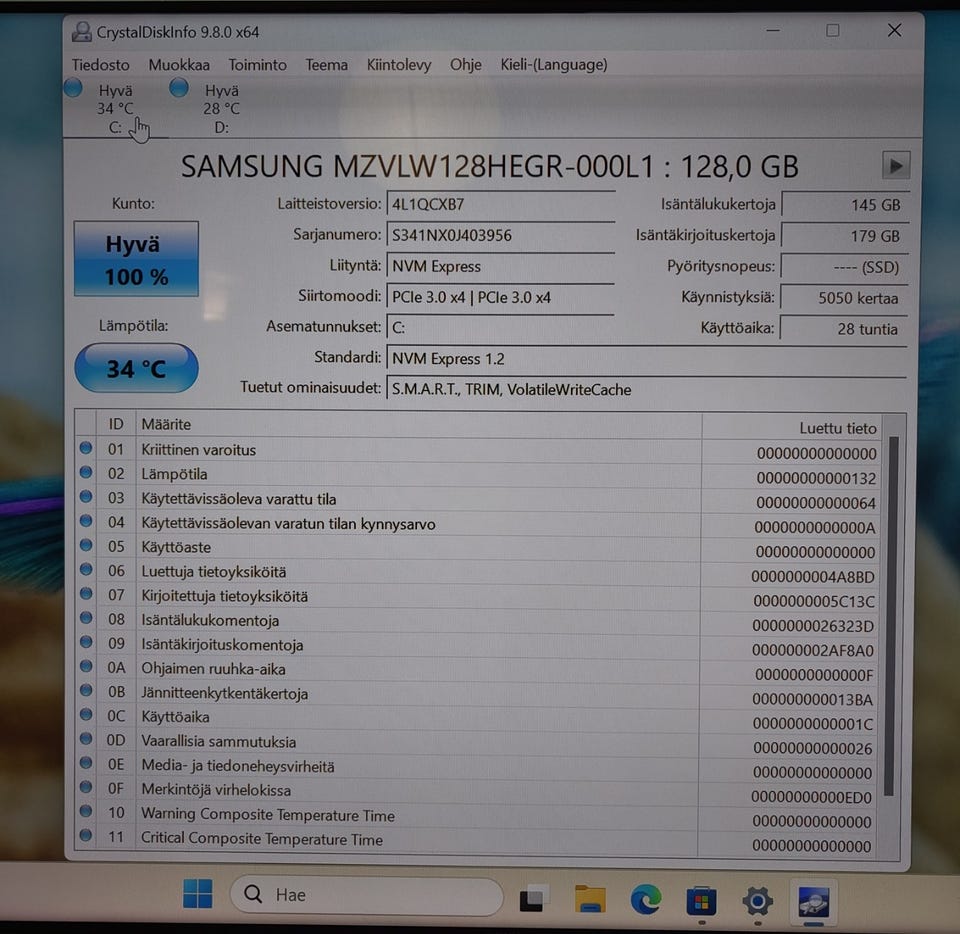The height and width of the screenshot is (934, 960).
Task: Click the ID column header
Action: click(116, 424)
